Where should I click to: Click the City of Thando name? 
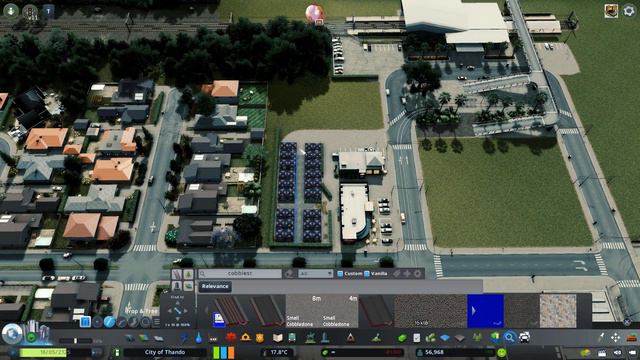(x=165, y=352)
